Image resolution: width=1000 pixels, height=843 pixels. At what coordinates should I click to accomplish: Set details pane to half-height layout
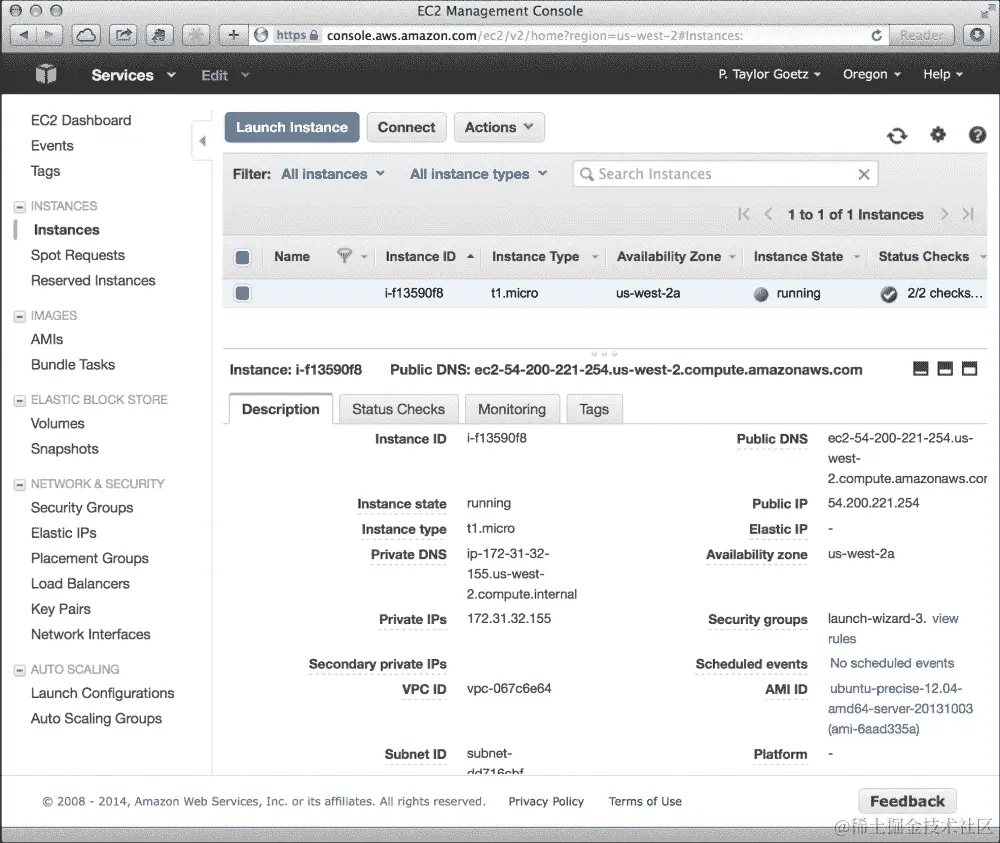tap(945, 369)
